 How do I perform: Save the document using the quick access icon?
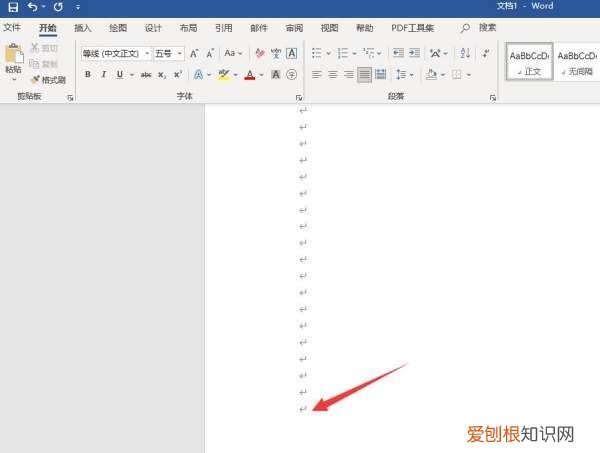coord(13,7)
